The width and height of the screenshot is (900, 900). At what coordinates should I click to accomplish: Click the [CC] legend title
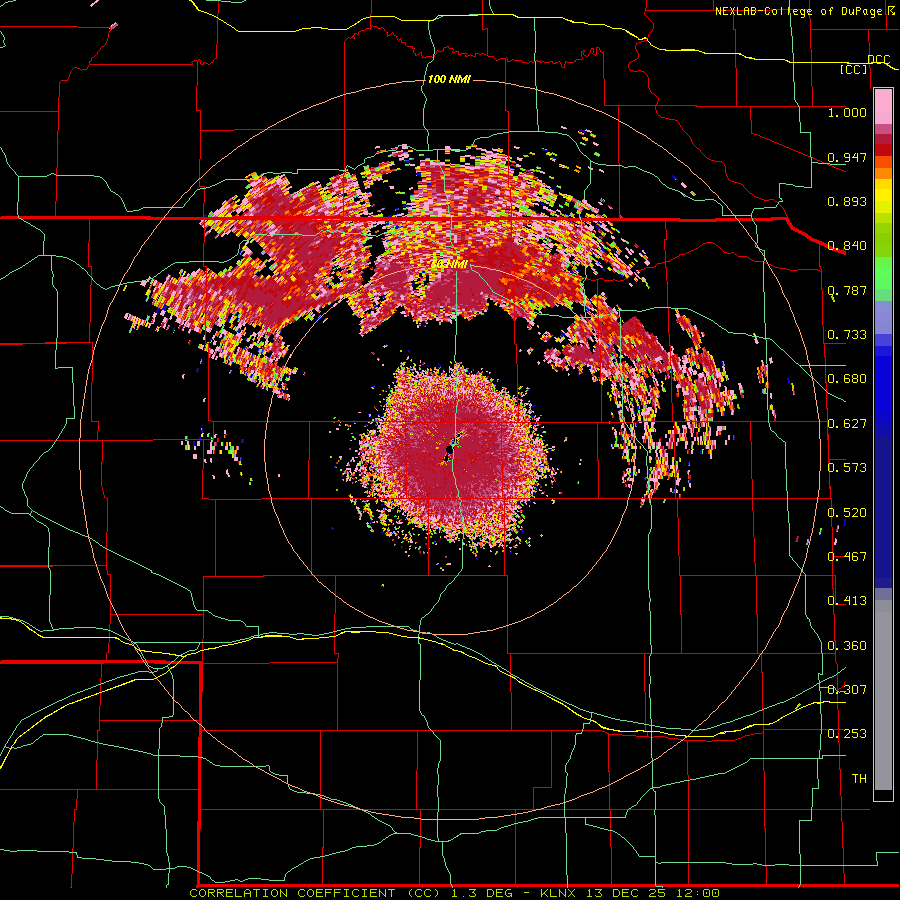(x=853, y=69)
